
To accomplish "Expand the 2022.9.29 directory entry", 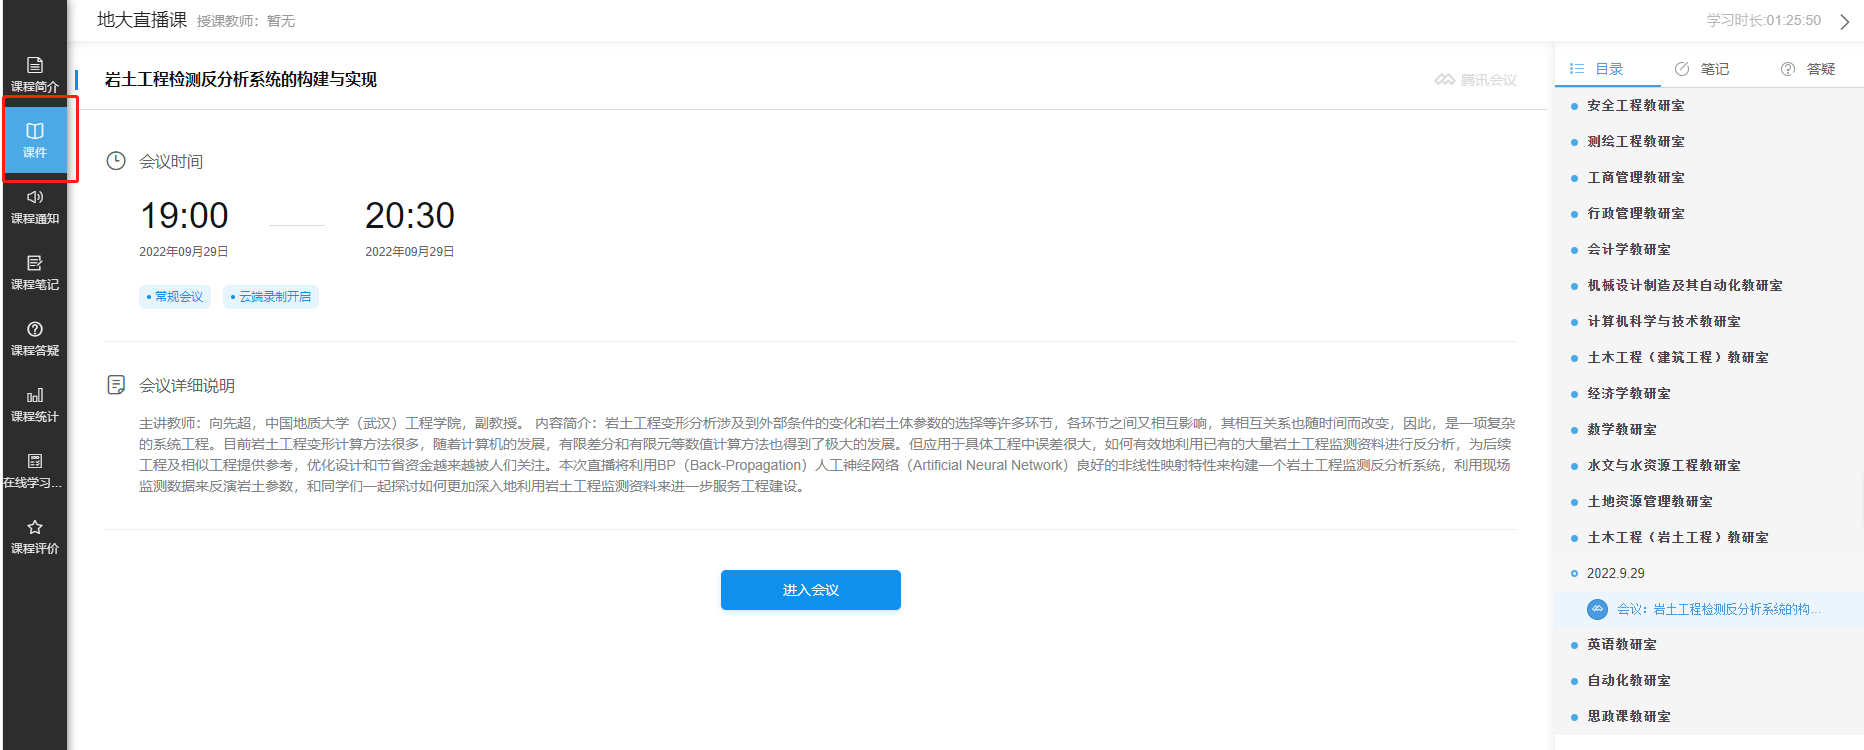I will 1615,573.
